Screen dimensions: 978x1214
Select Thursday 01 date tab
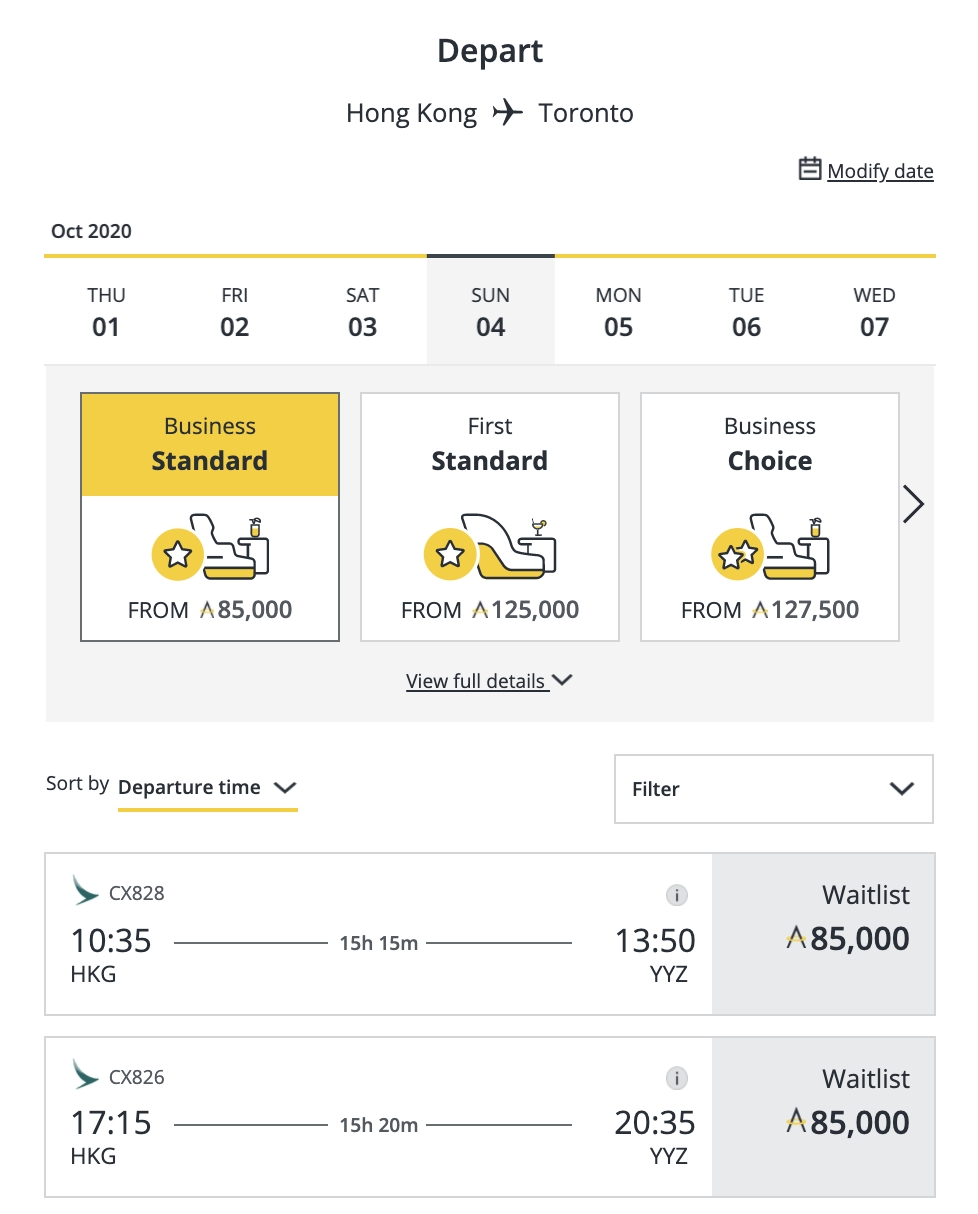point(106,311)
